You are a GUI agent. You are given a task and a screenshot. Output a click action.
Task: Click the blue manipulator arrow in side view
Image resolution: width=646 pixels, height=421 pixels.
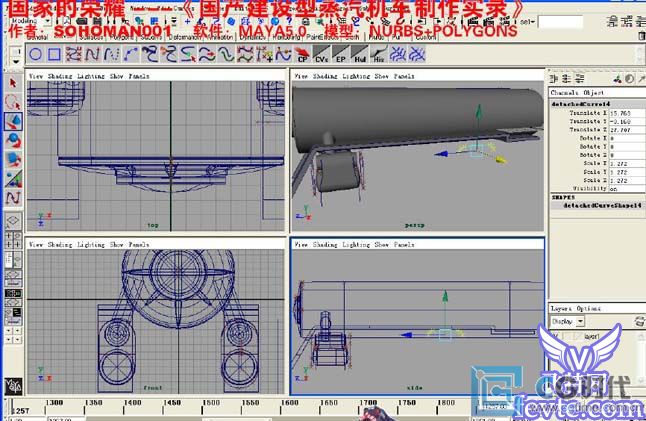point(406,335)
